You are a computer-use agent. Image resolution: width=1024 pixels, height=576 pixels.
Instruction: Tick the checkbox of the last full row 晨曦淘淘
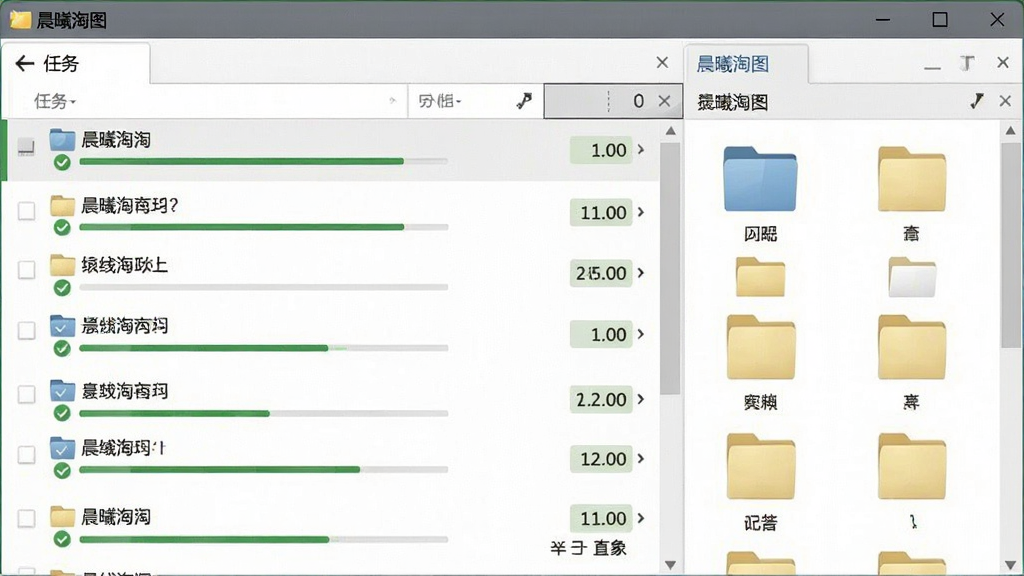26,519
